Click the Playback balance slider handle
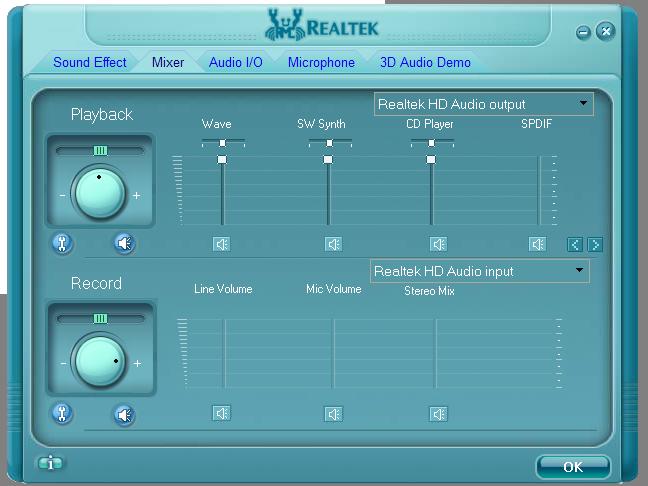This screenshot has height=486, width=648. pyautogui.click(x=100, y=150)
